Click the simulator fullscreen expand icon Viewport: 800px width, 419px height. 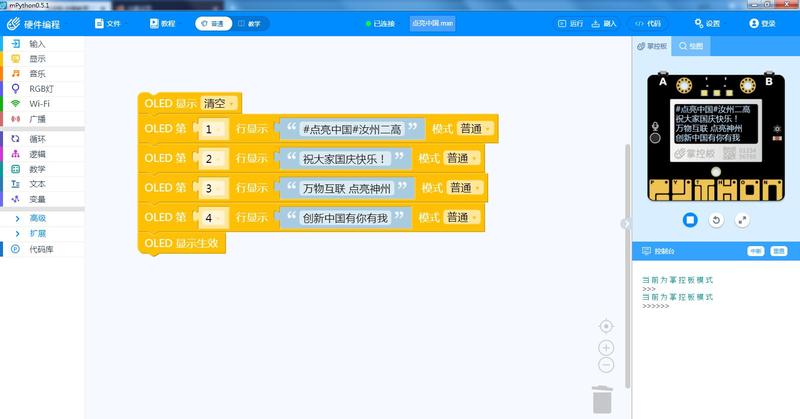point(742,219)
